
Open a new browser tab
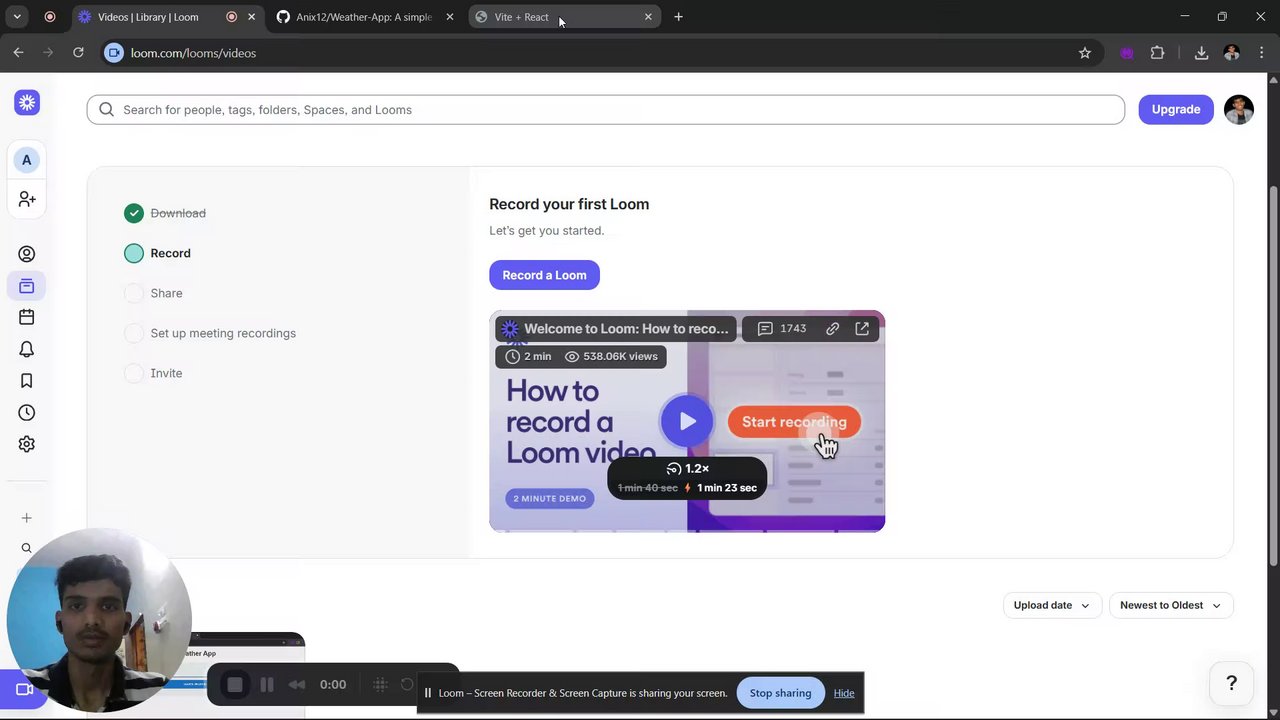(678, 17)
